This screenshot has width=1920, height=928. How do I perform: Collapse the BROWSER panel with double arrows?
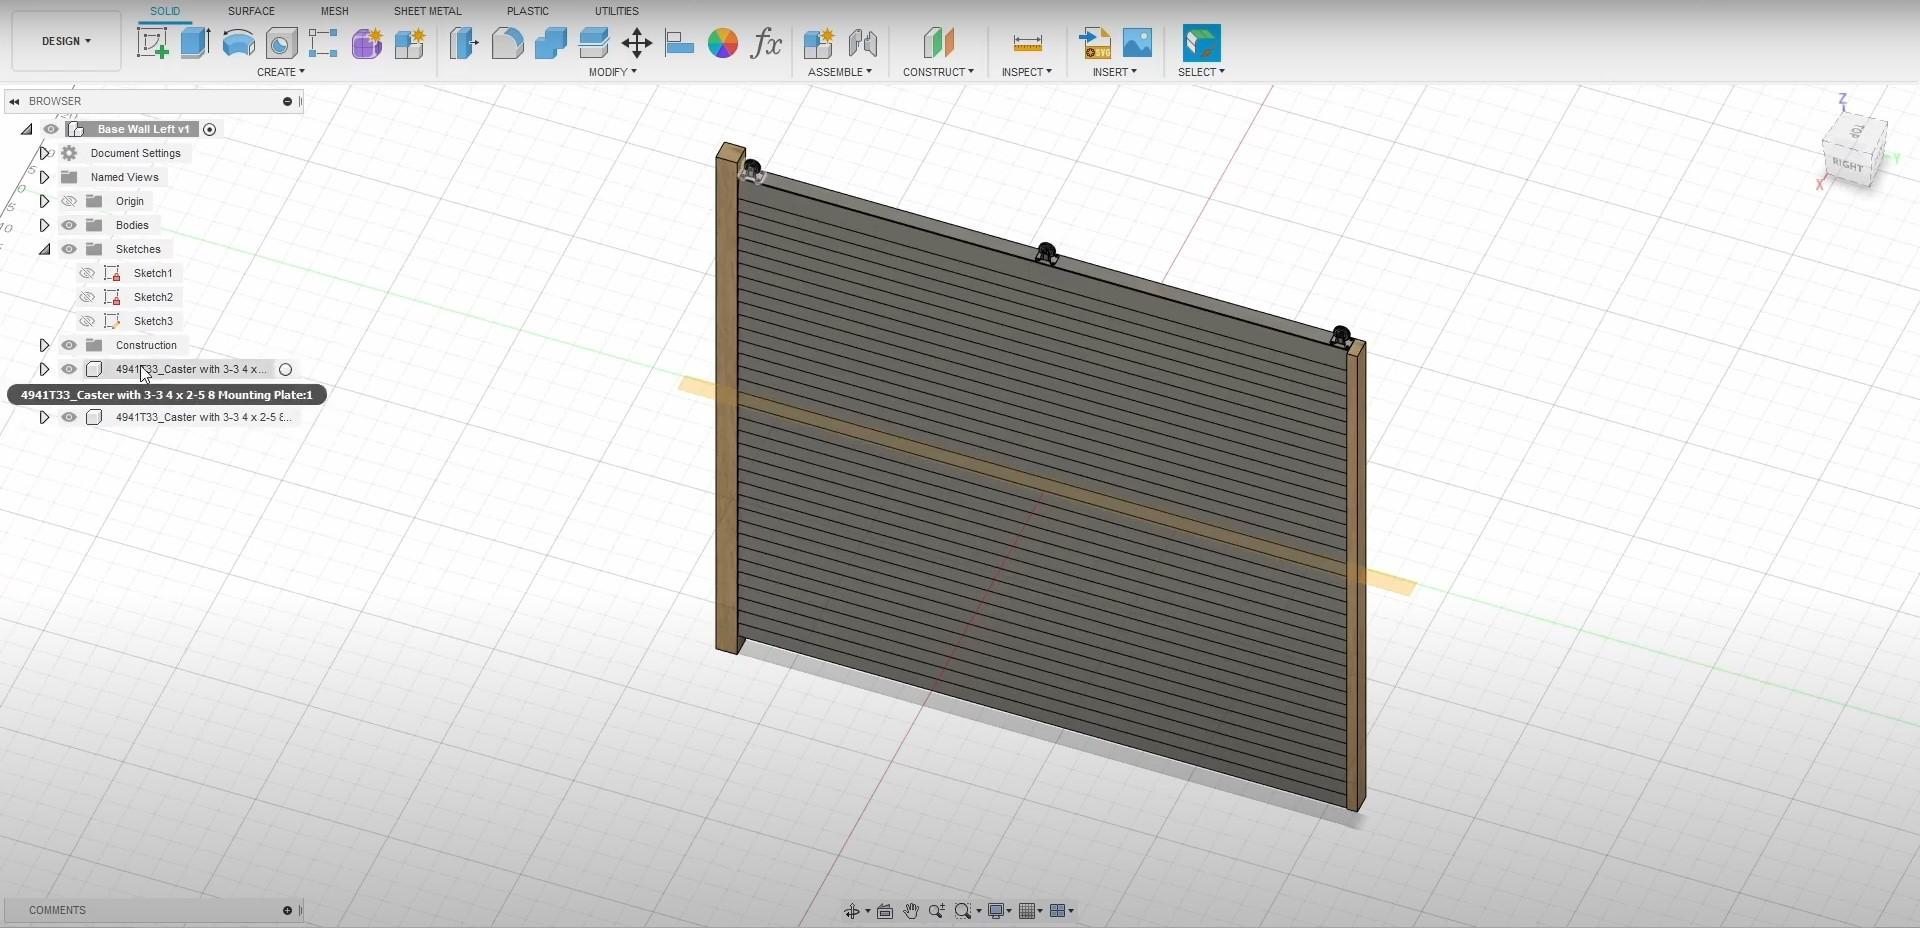14,101
